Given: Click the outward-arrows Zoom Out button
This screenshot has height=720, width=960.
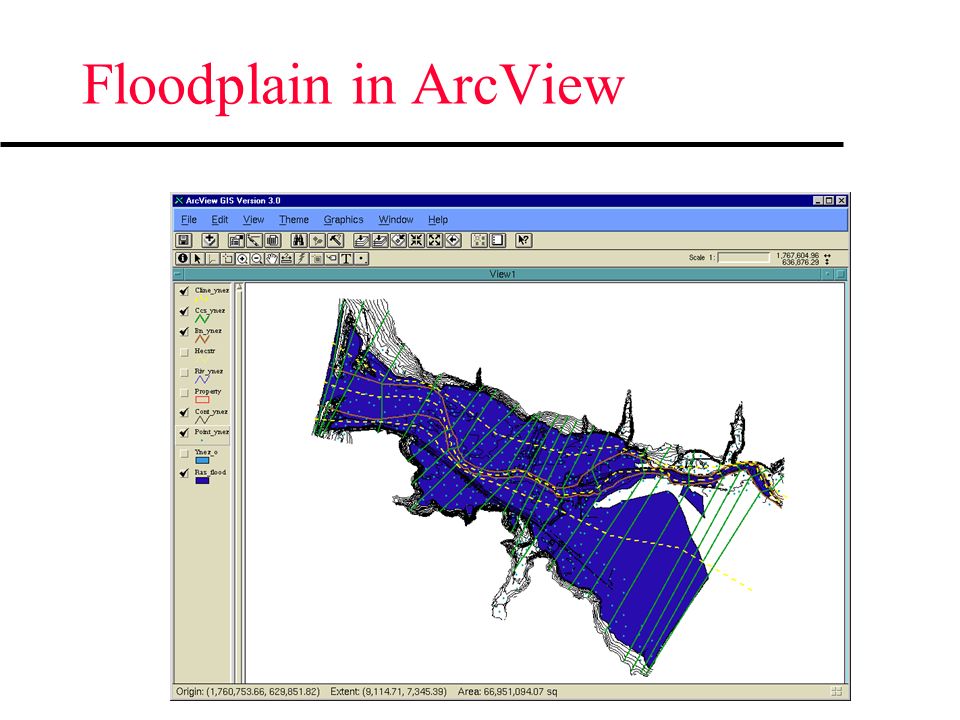Looking at the screenshot, I should click(434, 240).
